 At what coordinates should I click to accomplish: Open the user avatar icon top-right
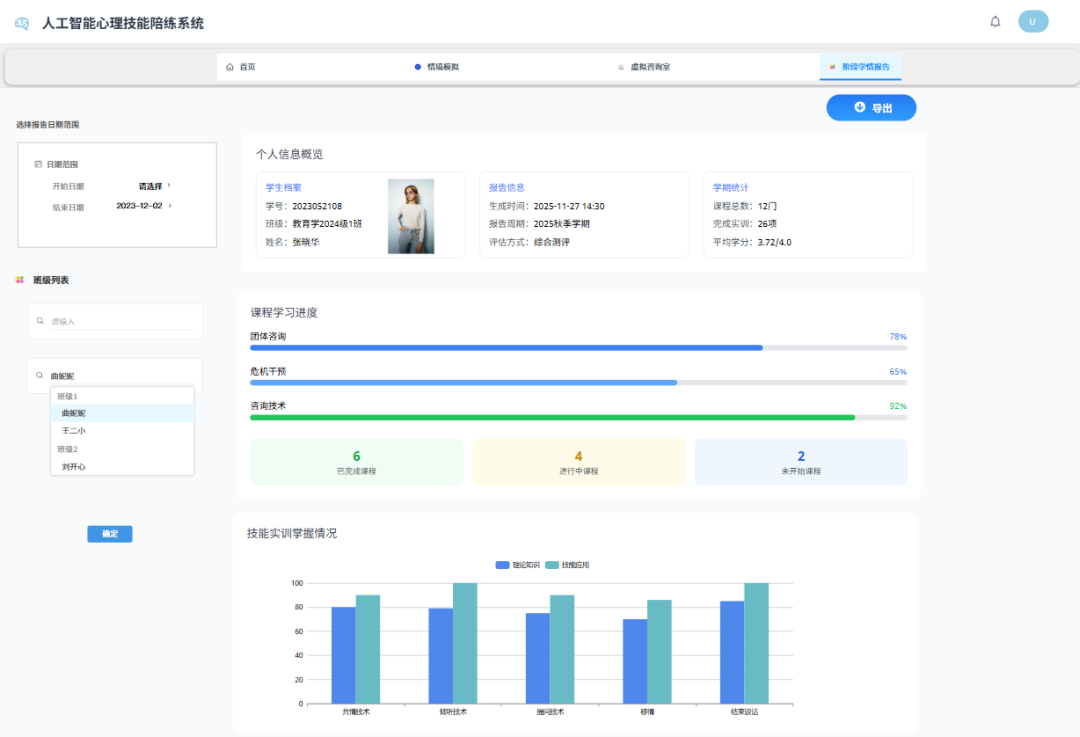click(1033, 20)
